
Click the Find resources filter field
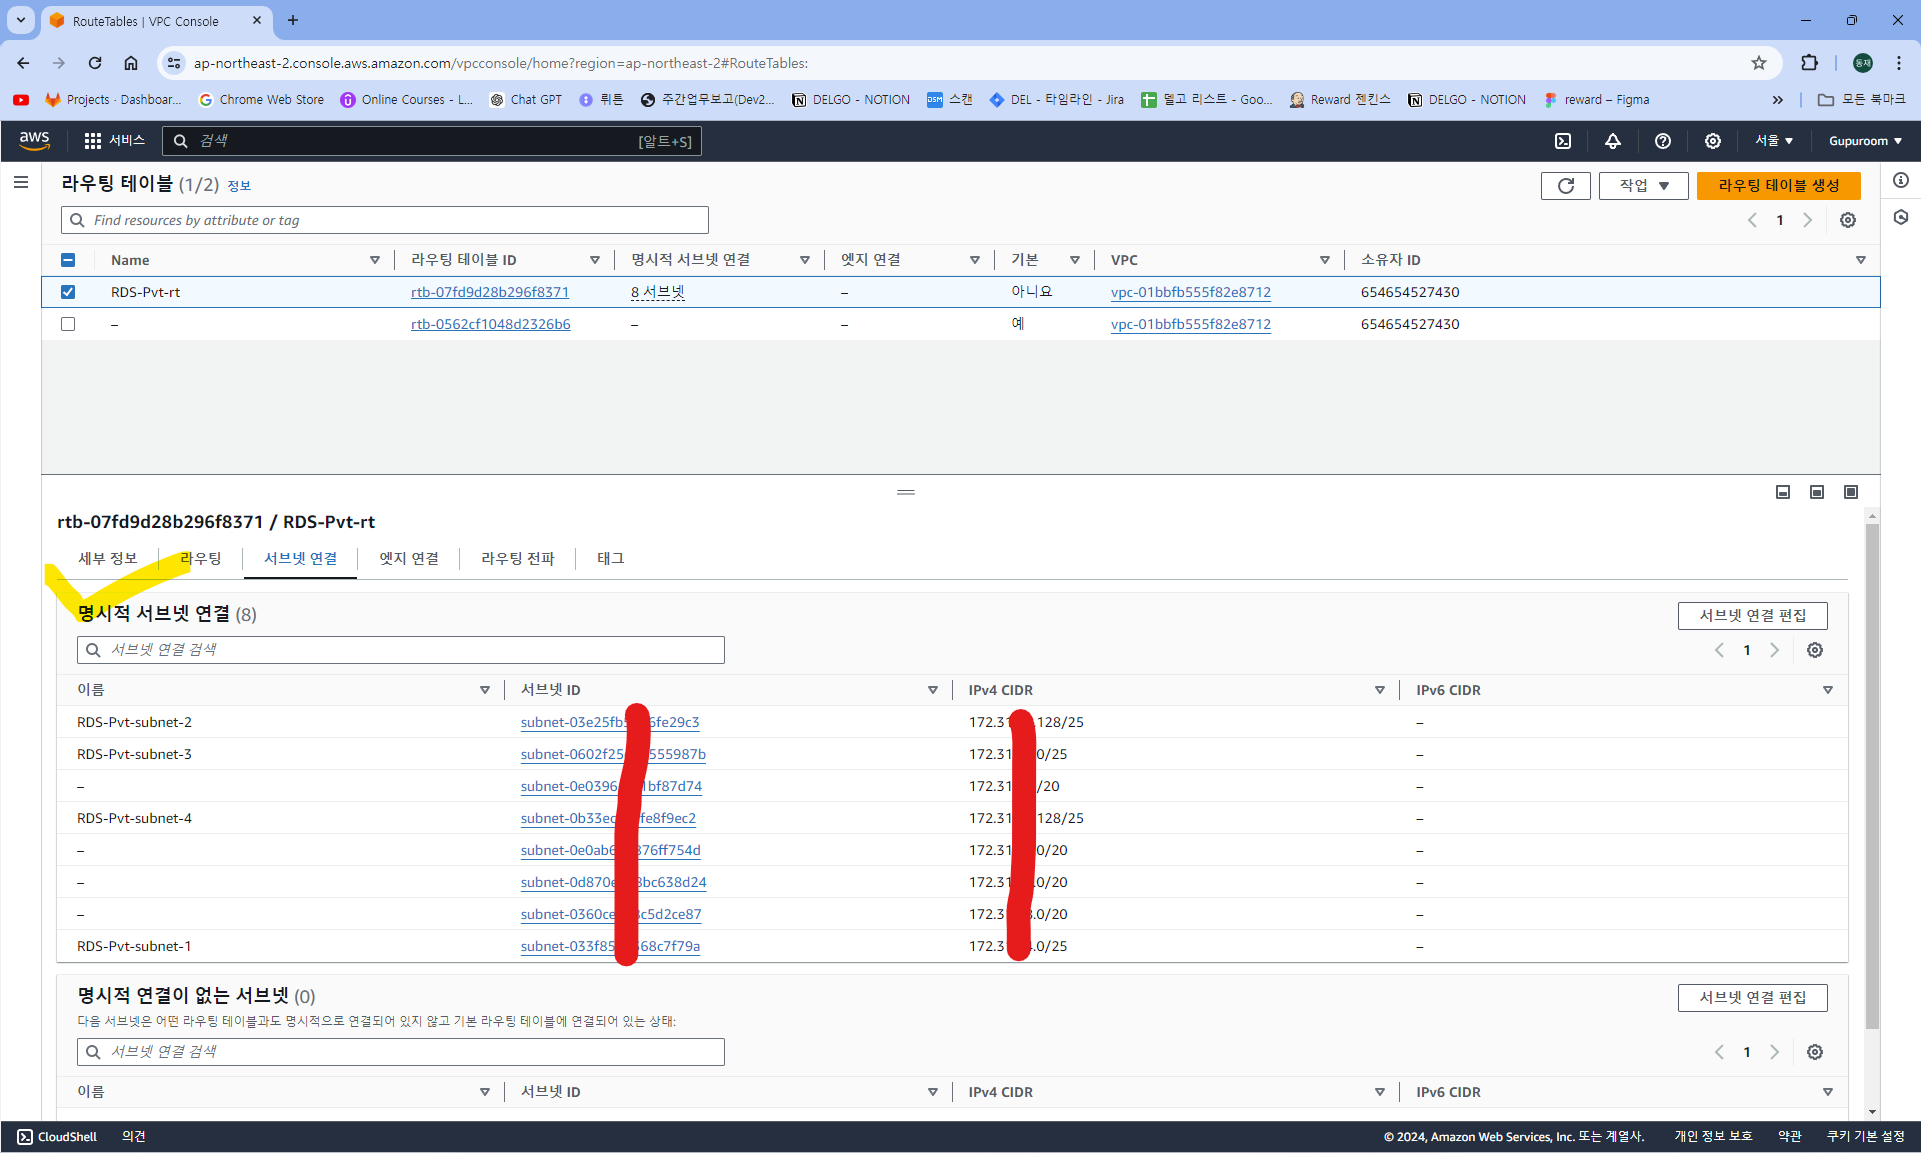[385, 220]
